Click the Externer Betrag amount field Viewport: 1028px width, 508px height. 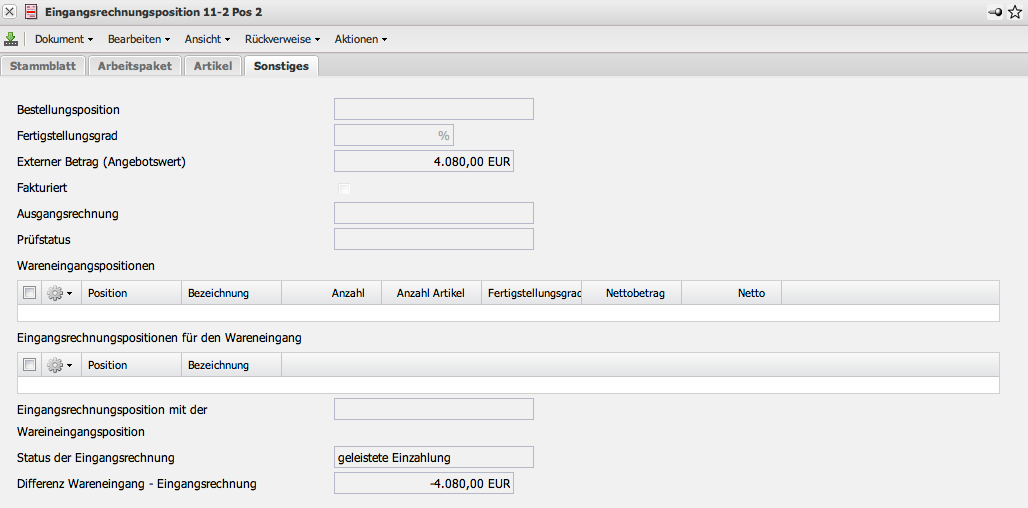[x=423, y=161]
